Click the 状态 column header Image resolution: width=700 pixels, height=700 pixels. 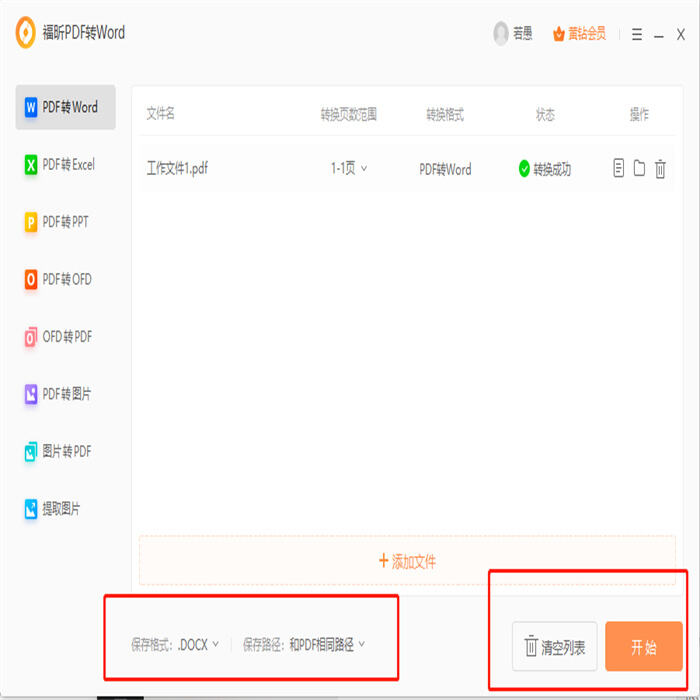pyautogui.click(x=545, y=114)
